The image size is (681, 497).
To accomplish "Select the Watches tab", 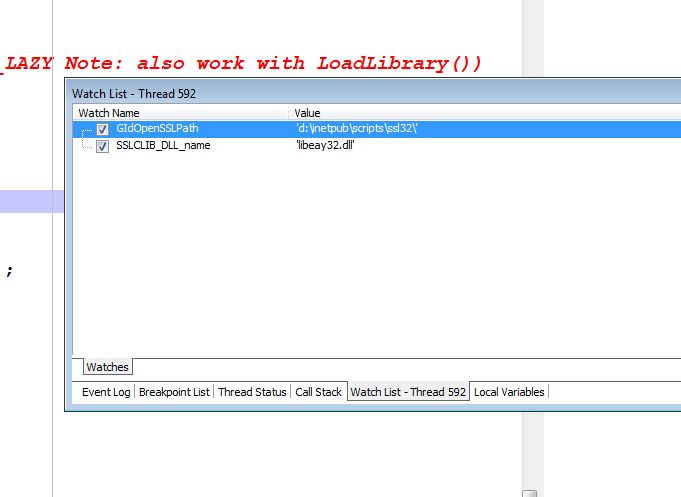I will point(107,367).
